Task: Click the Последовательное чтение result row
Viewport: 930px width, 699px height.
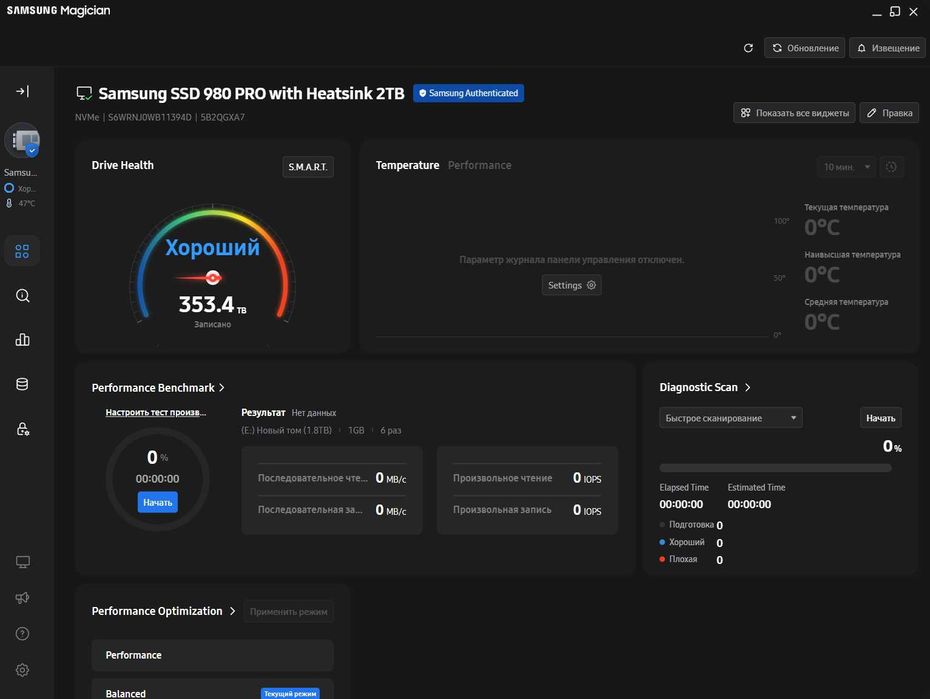Action: pyautogui.click(x=332, y=478)
